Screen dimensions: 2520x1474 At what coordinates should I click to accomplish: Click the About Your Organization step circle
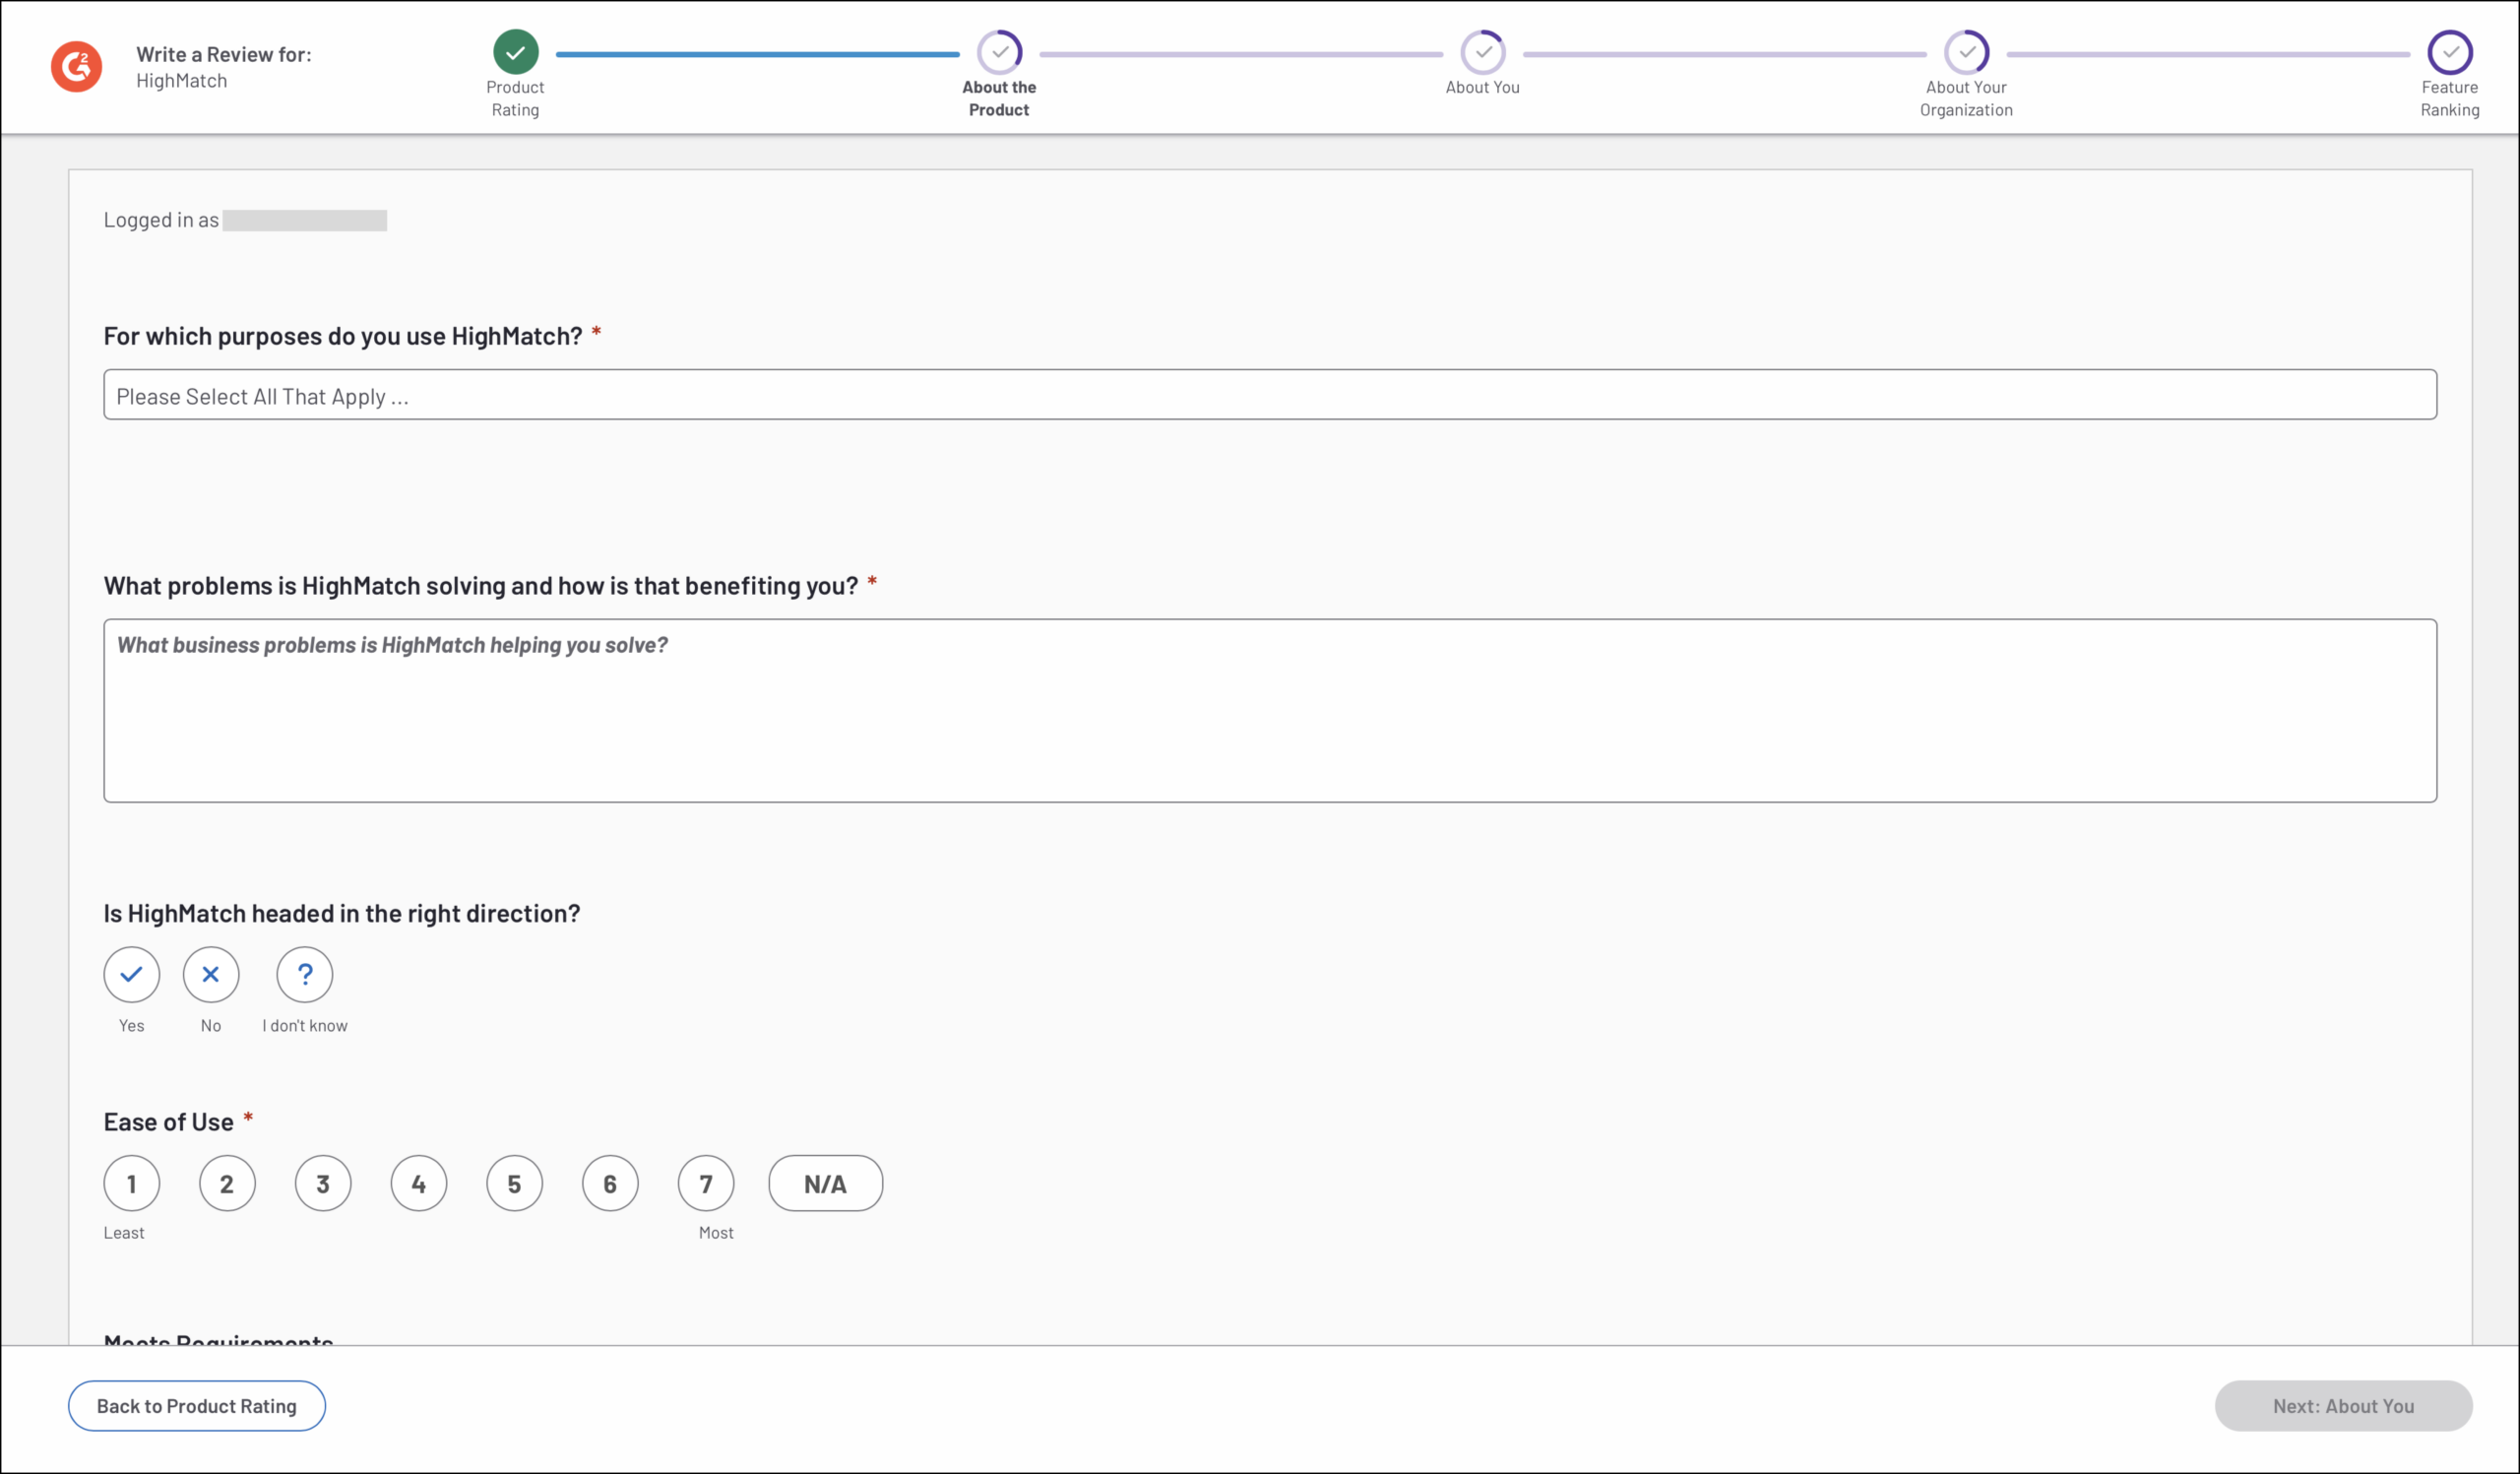1966,52
